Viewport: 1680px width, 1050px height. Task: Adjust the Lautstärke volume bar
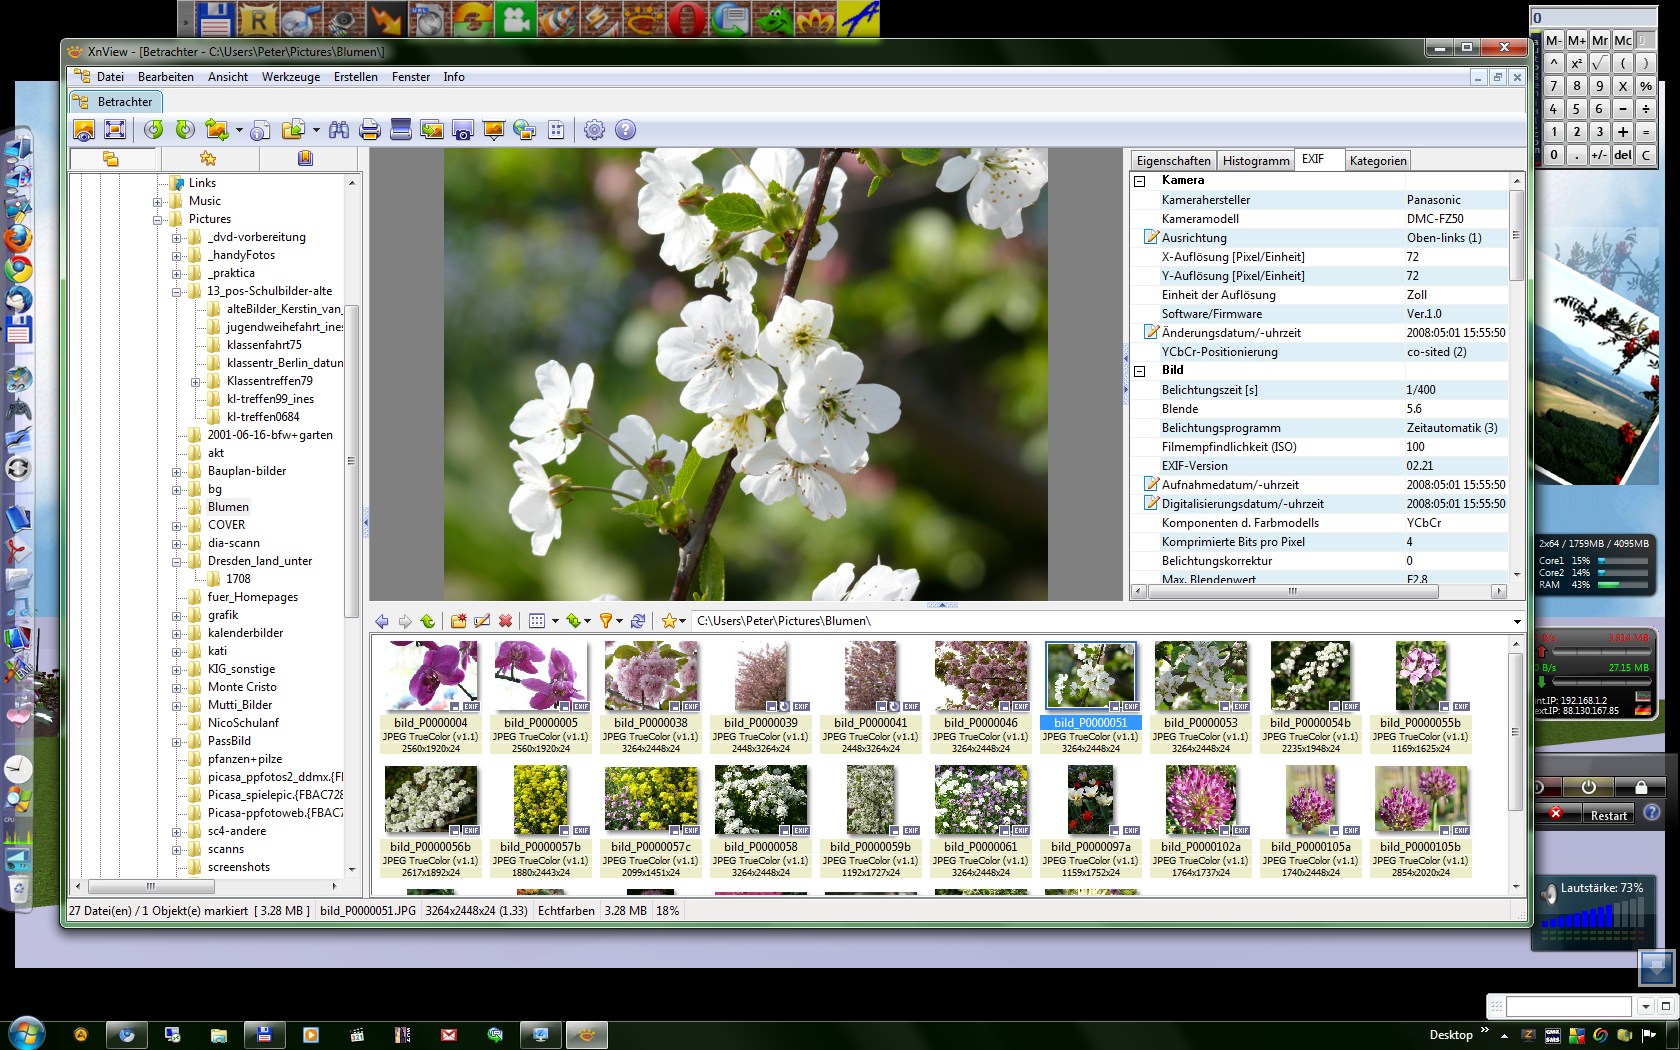(1591, 915)
